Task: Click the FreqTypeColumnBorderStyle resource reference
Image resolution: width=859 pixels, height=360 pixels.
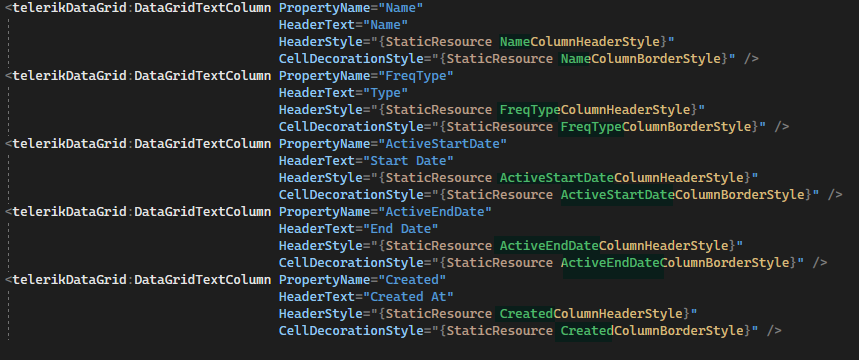Action: click(656, 127)
